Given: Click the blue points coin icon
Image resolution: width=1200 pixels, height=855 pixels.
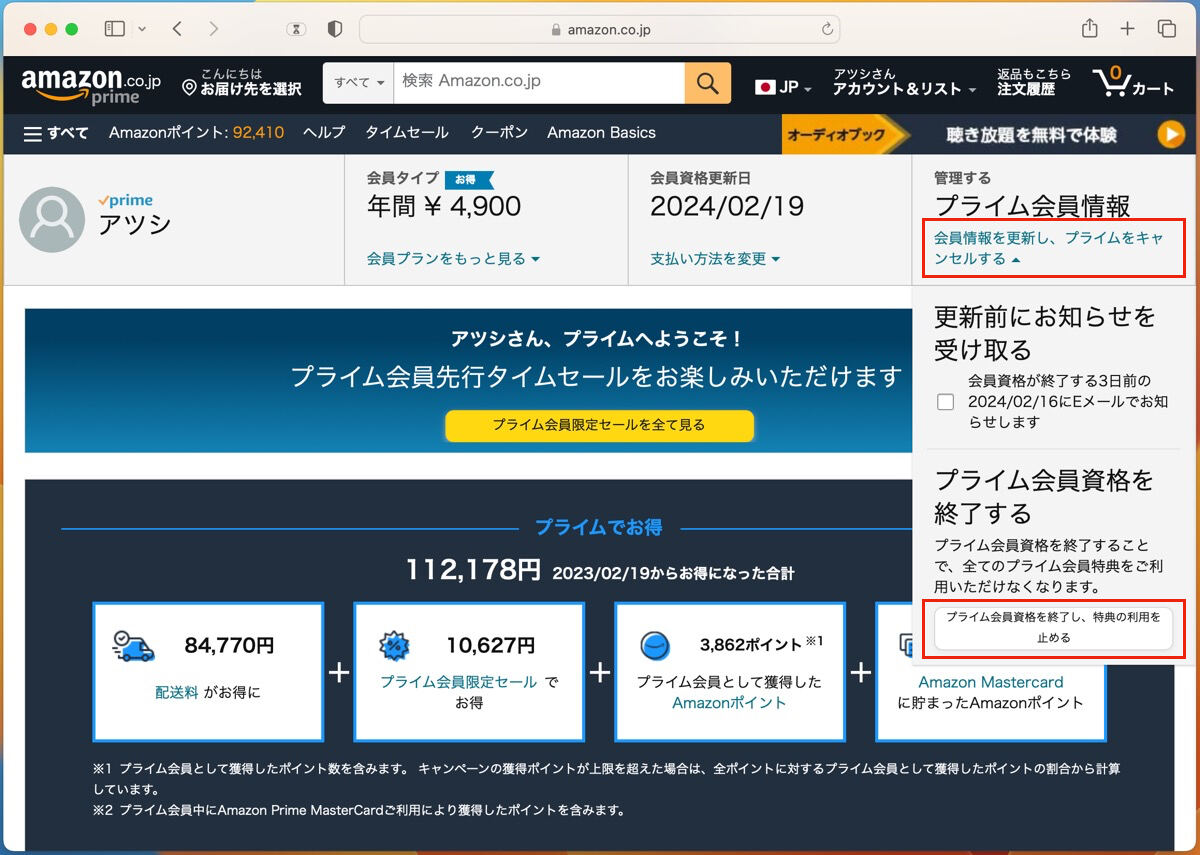Looking at the screenshot, I should (x=655, y=646).
